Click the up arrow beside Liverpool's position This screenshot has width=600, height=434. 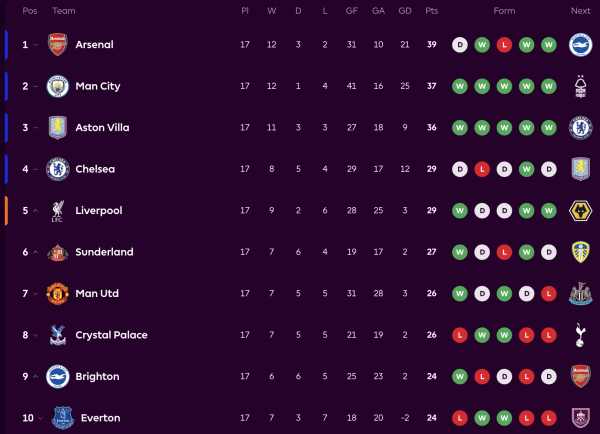(37, 211)
